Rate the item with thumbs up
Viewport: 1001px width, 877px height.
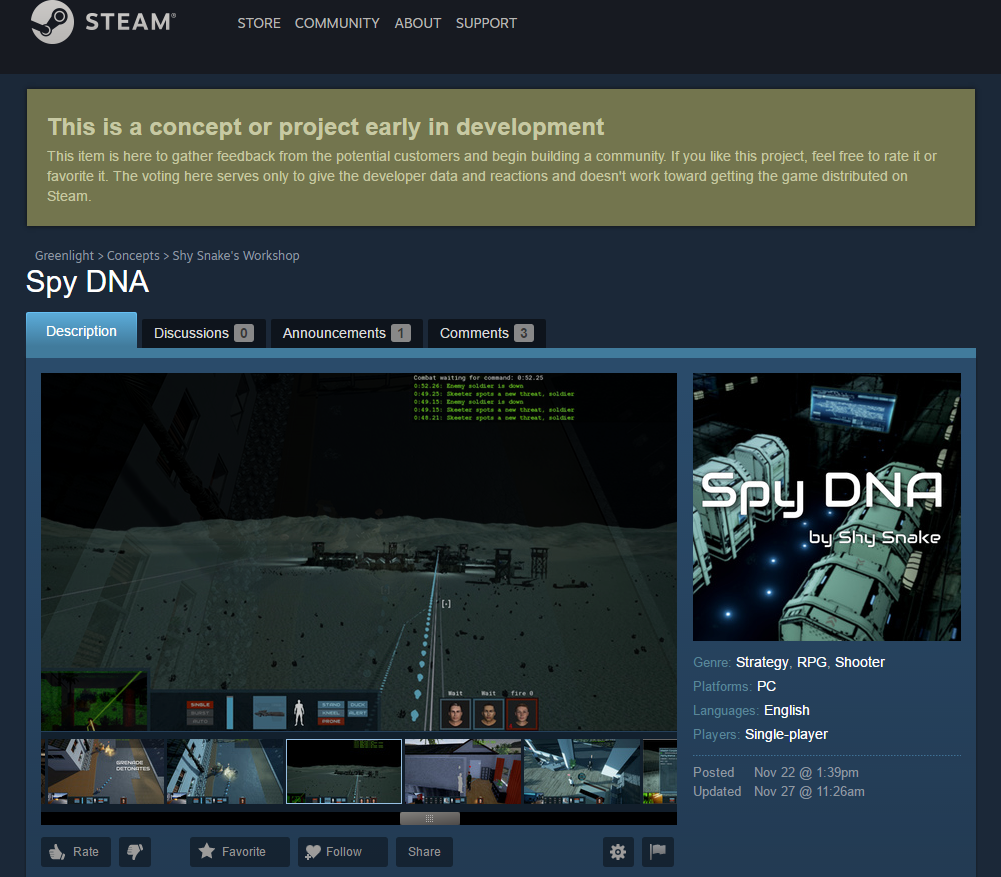click(x=75, y=851)
